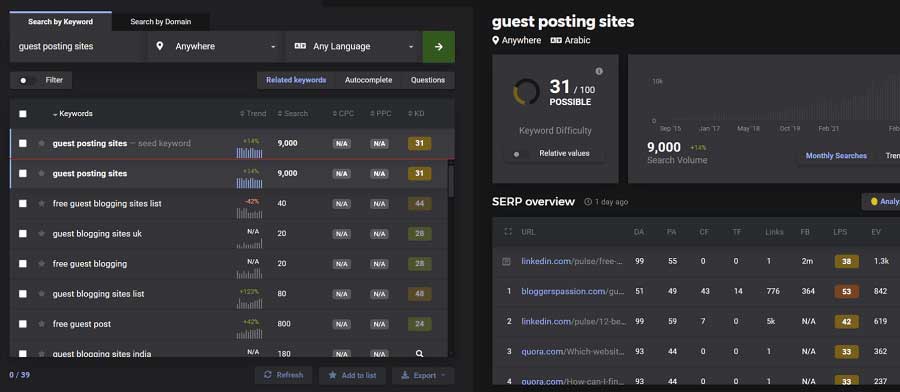Image resolution: width=900 pixels, height=392 pixels.
Task: Click the orange 53 LPS badge for bloggerspassion
Action: pos(847,292)
